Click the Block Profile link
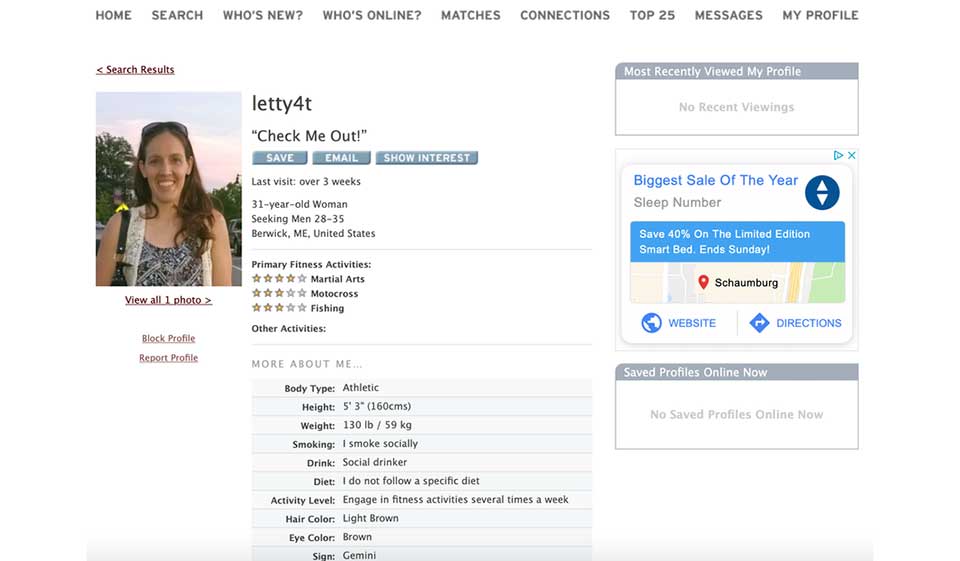960x561 pixels. pos(168,338)
